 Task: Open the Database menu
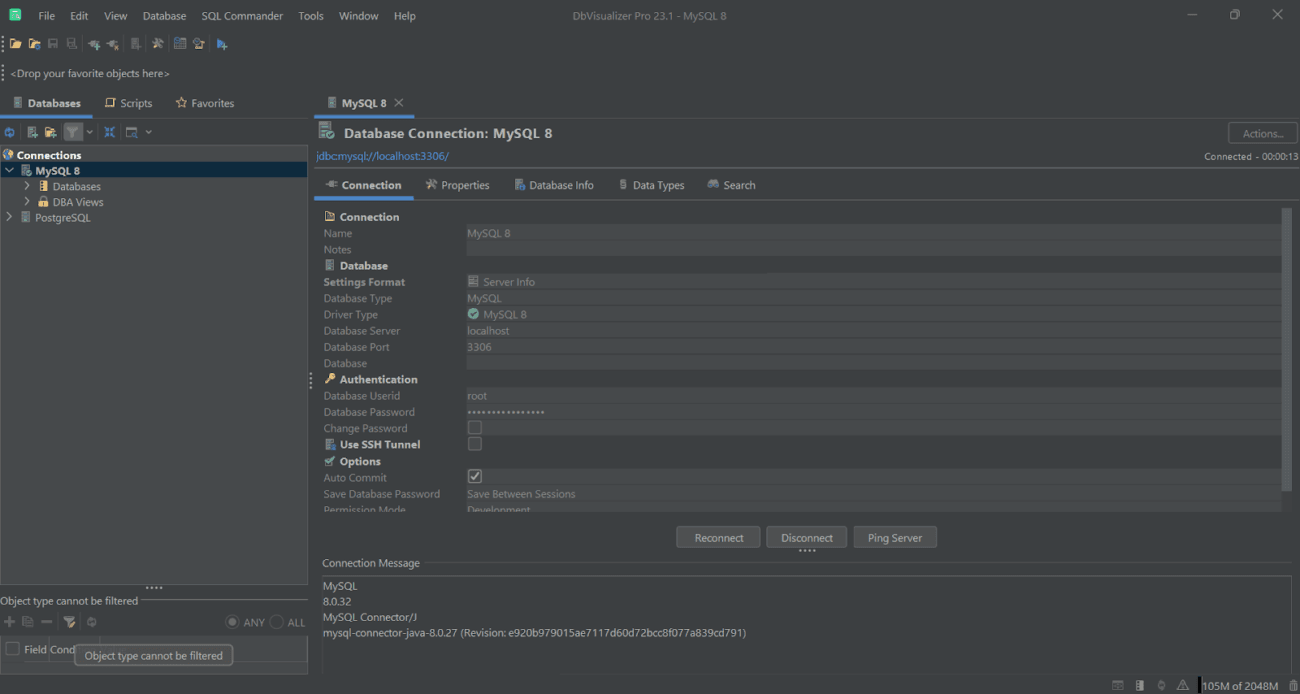point(164,15)
